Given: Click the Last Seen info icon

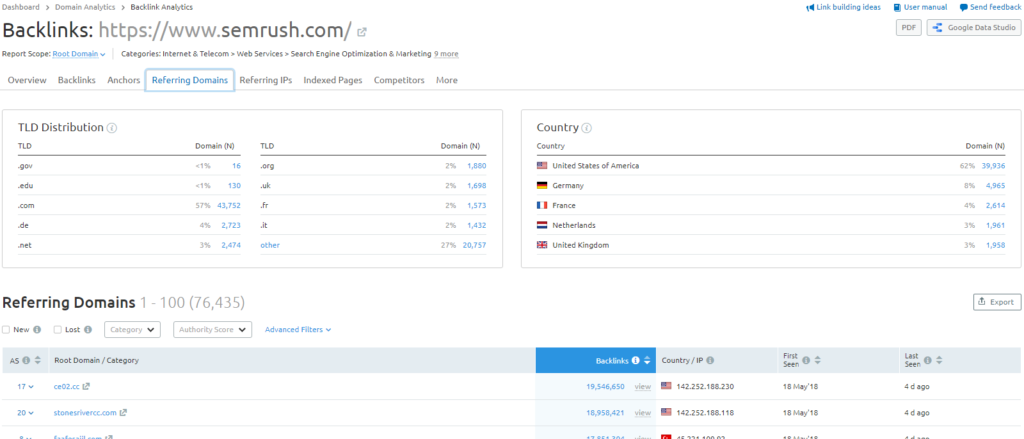Looking at the screenshot, I should (927, 361).
